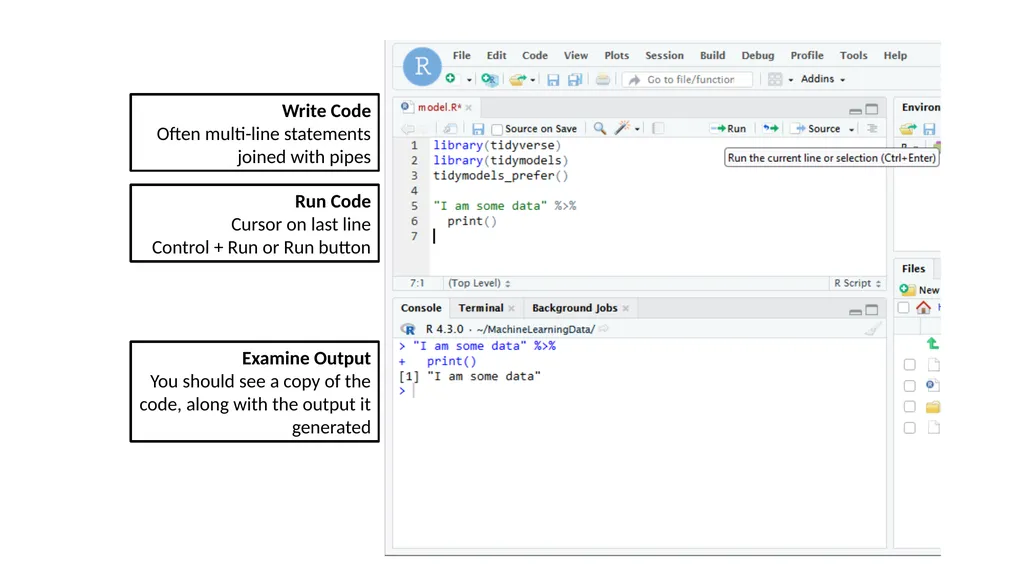Switch to the Console tab

click(421, 308)
